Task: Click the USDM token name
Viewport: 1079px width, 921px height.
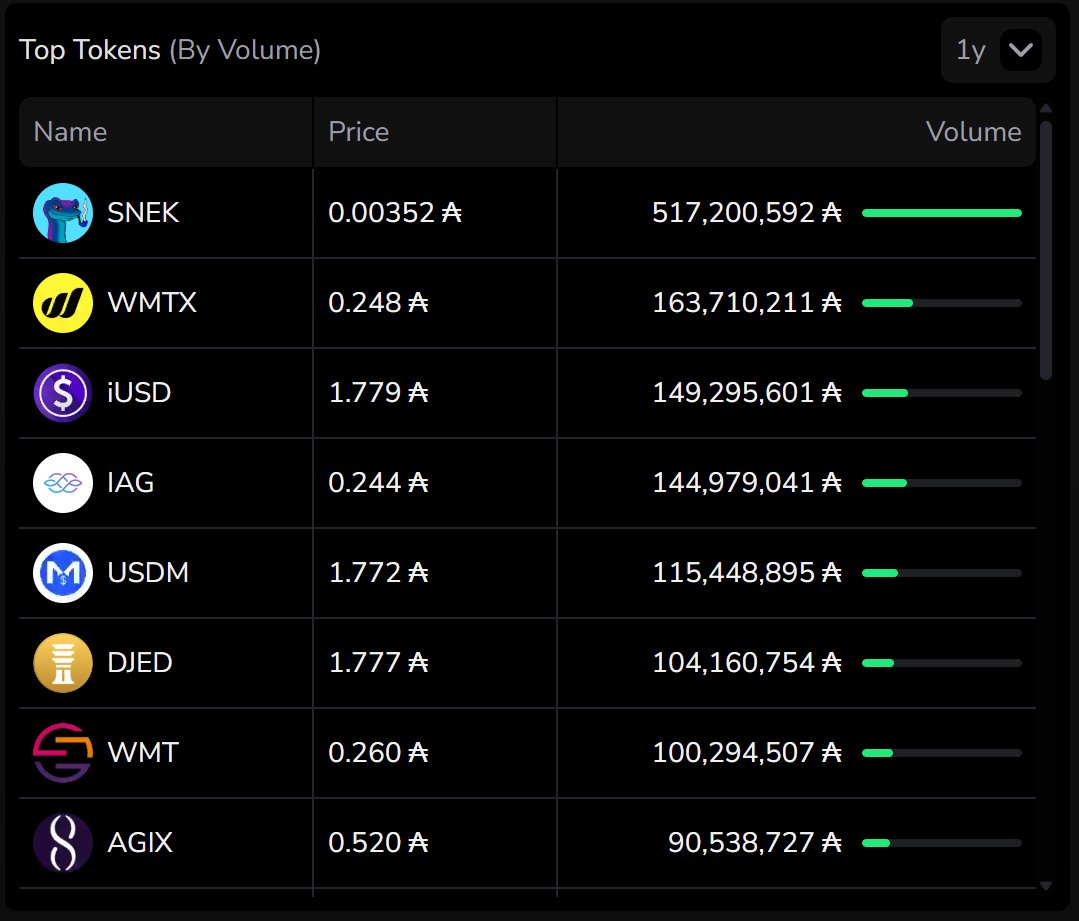Action: 148,573
